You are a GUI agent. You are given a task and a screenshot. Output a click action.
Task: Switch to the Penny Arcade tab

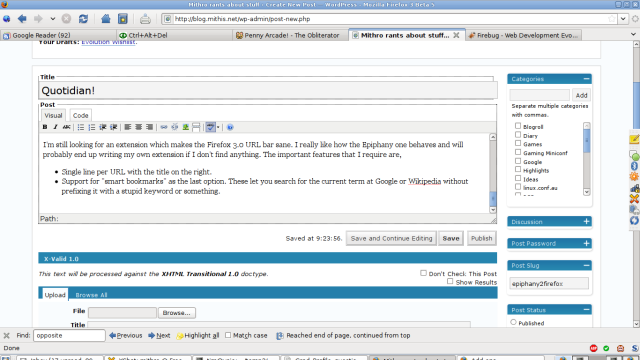click(290, 36)
